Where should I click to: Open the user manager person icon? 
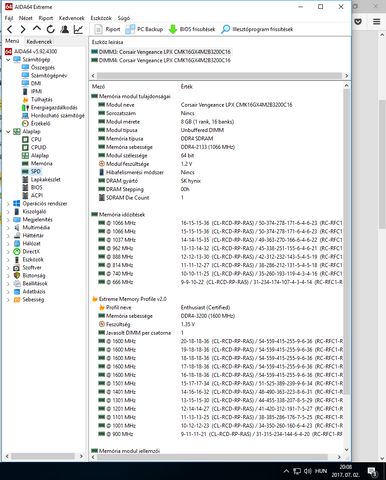(x=65, y=29)
